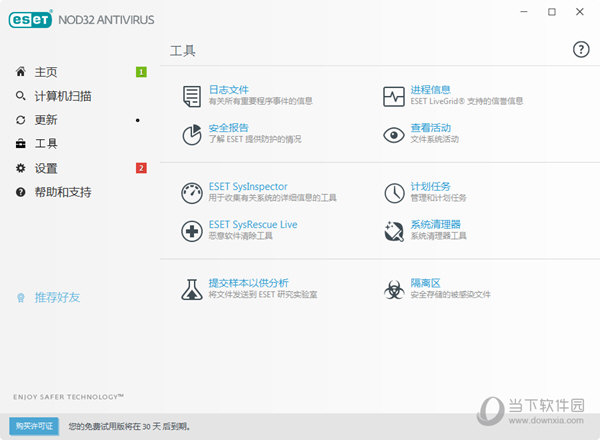Click the quarantine biohazard icon
The height and width of the screenshot is (440, 600).
coord(394,290)
